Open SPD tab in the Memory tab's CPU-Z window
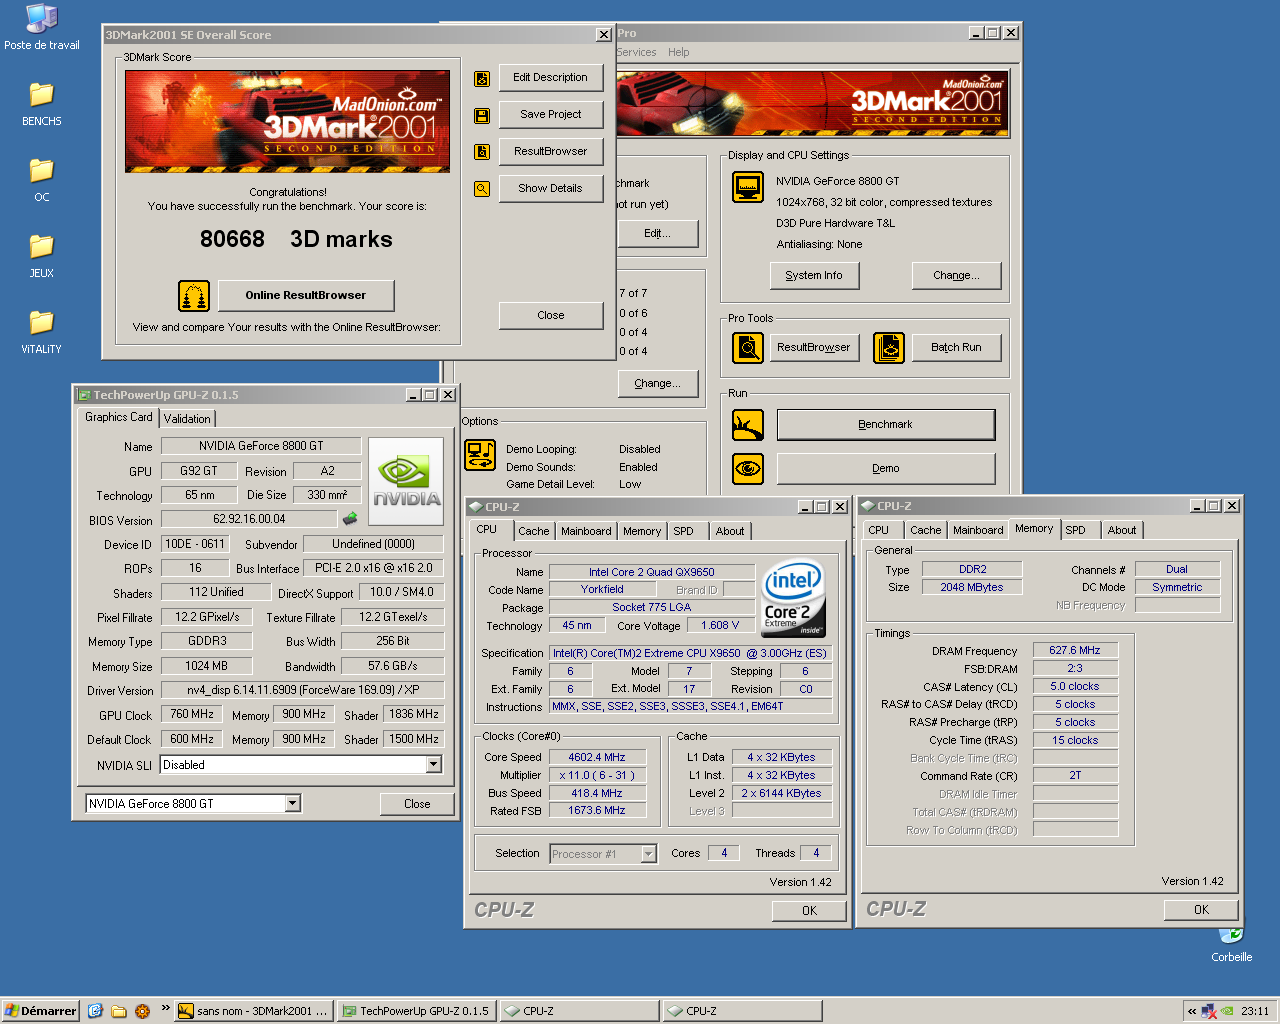Viewport: 1280px width, 1024px height. click(1075, 530)
